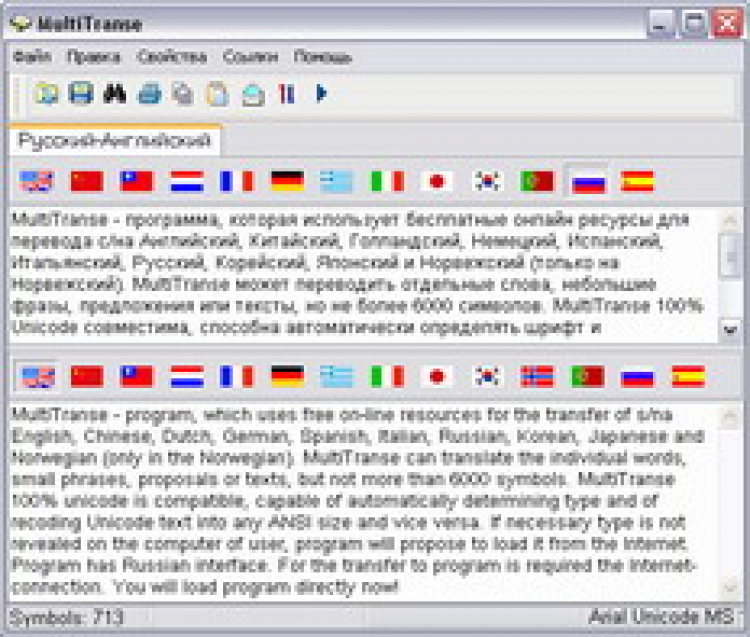Pick China flag in target language row
The height and width of the screenshot is (637, 750).
87,376
